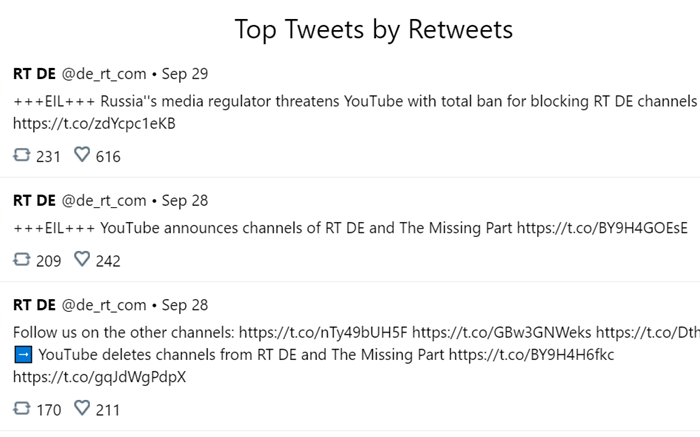The width and height of the screenshot is (700, 437).
Task: Click the Top Tweets by Retweets heading
Action: [x=374, y=30]
